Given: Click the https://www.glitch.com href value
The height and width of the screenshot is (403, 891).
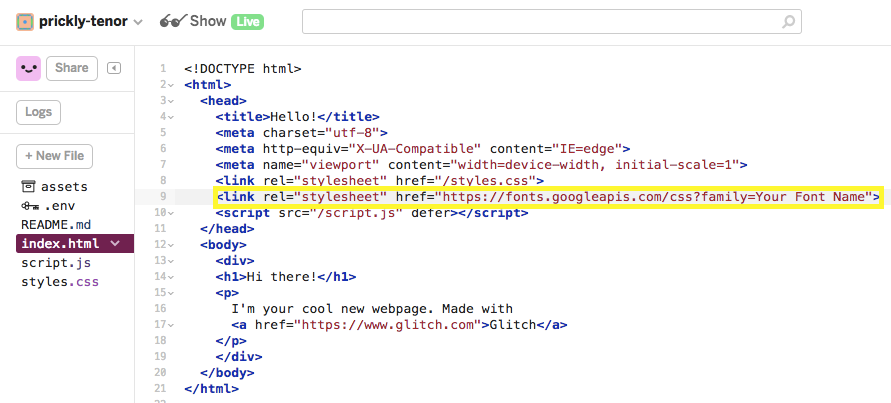Looking at the screenshot, I should point(392,325).
